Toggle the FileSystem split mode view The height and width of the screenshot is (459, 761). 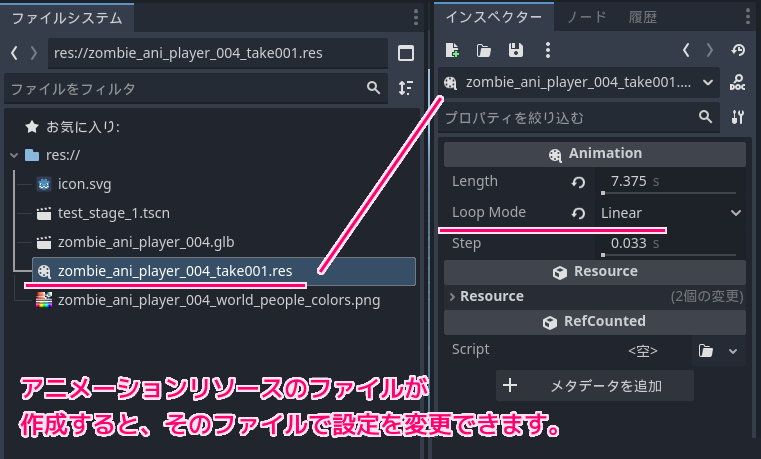click(x=405, y=53)
